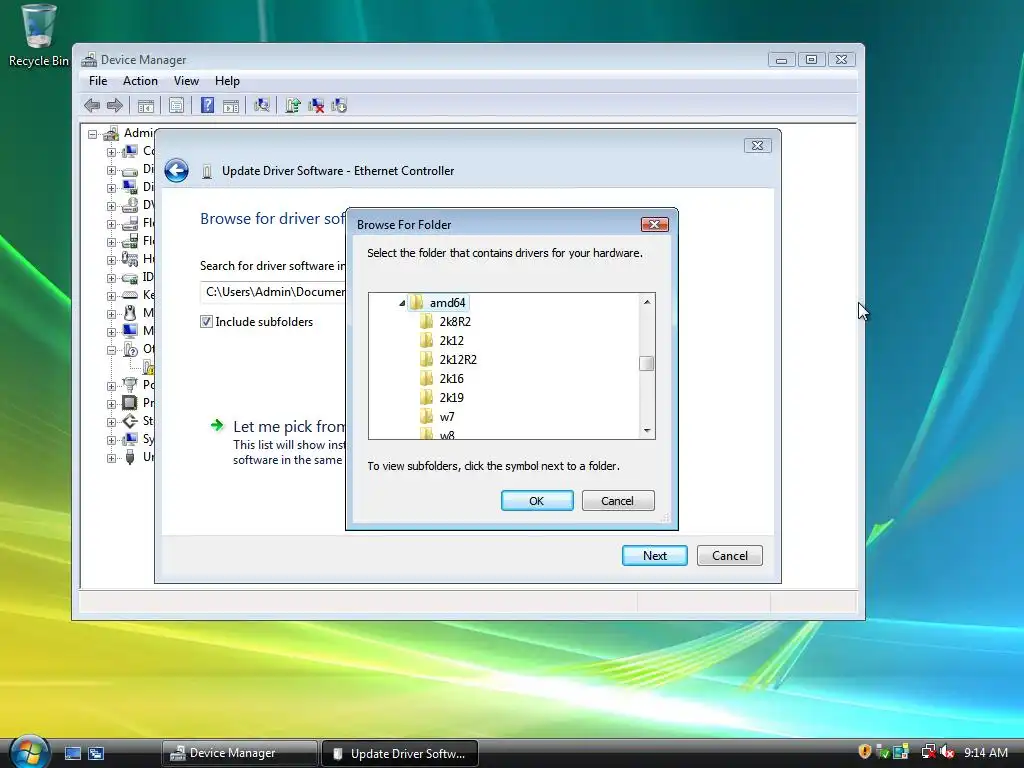Uncheck the Include subfolders checkbox

[206, 321]
